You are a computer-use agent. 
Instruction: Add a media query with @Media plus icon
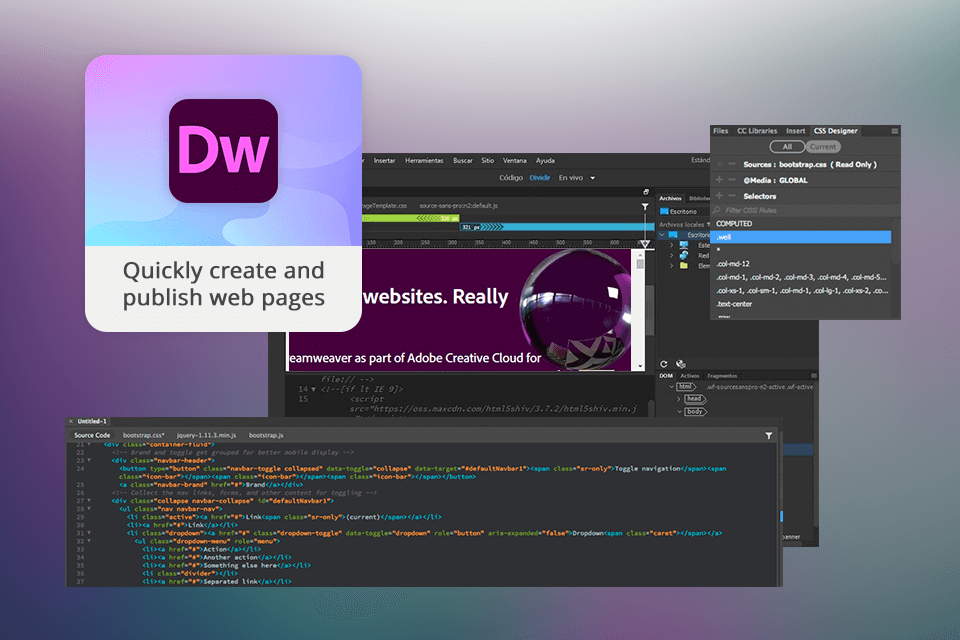coord(719,180)
